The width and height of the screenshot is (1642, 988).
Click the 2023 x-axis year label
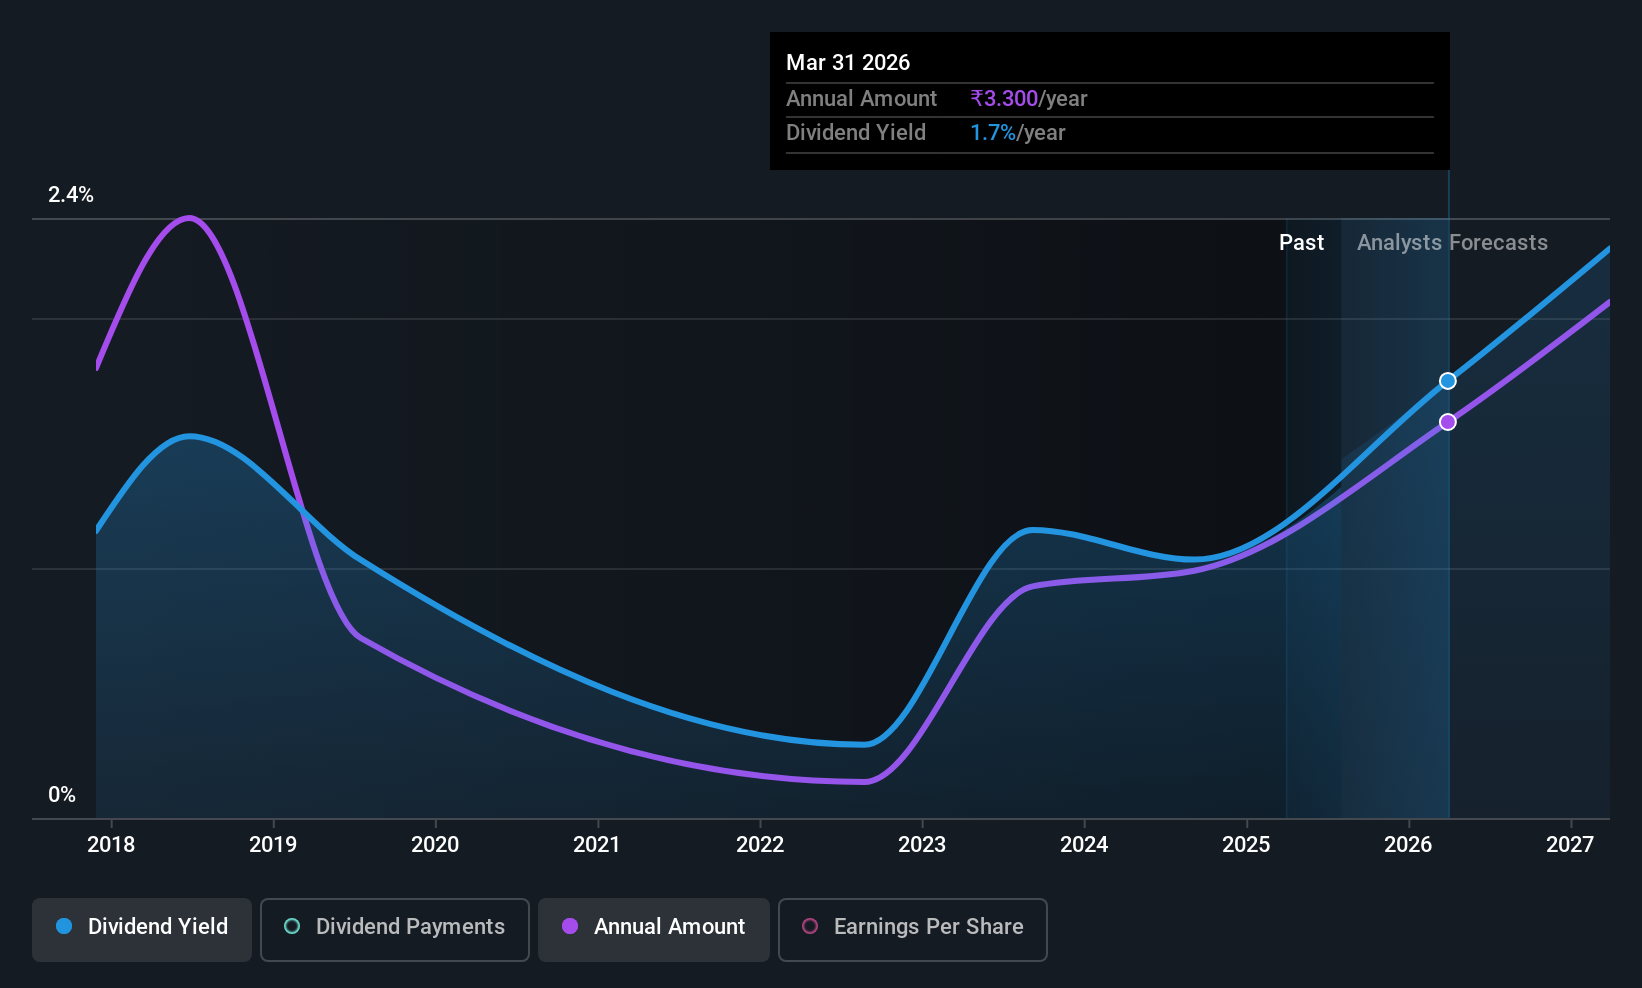pyautogui.click(x=922, y=844)
